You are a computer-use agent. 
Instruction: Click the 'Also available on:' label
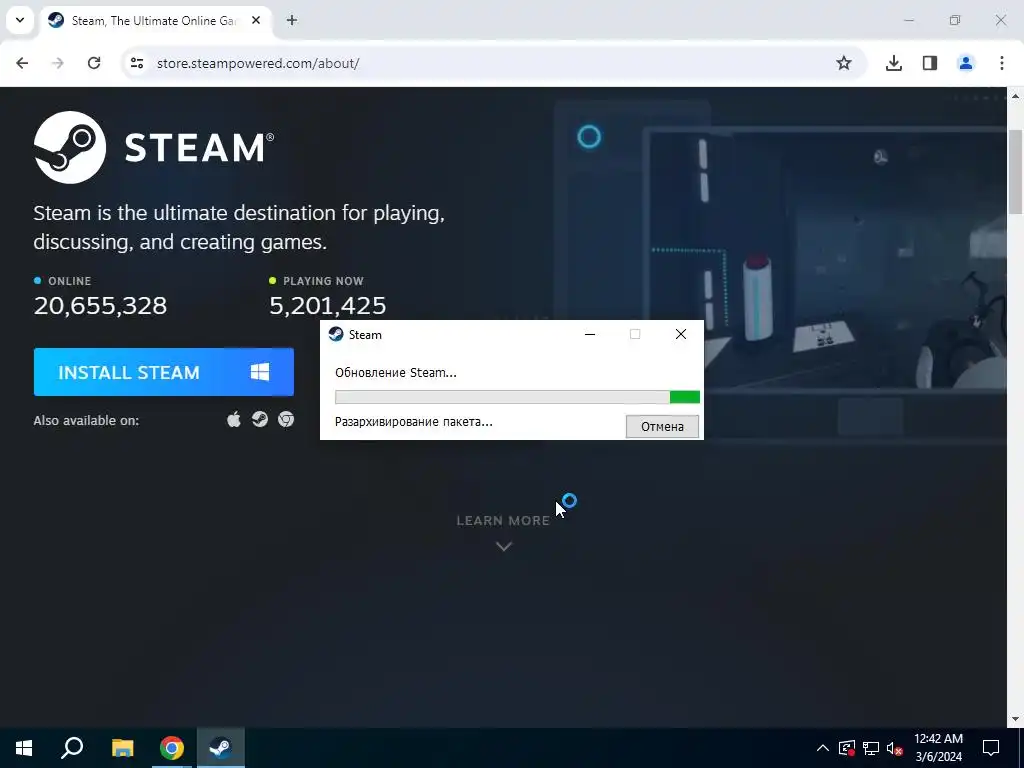click(86, 421)
